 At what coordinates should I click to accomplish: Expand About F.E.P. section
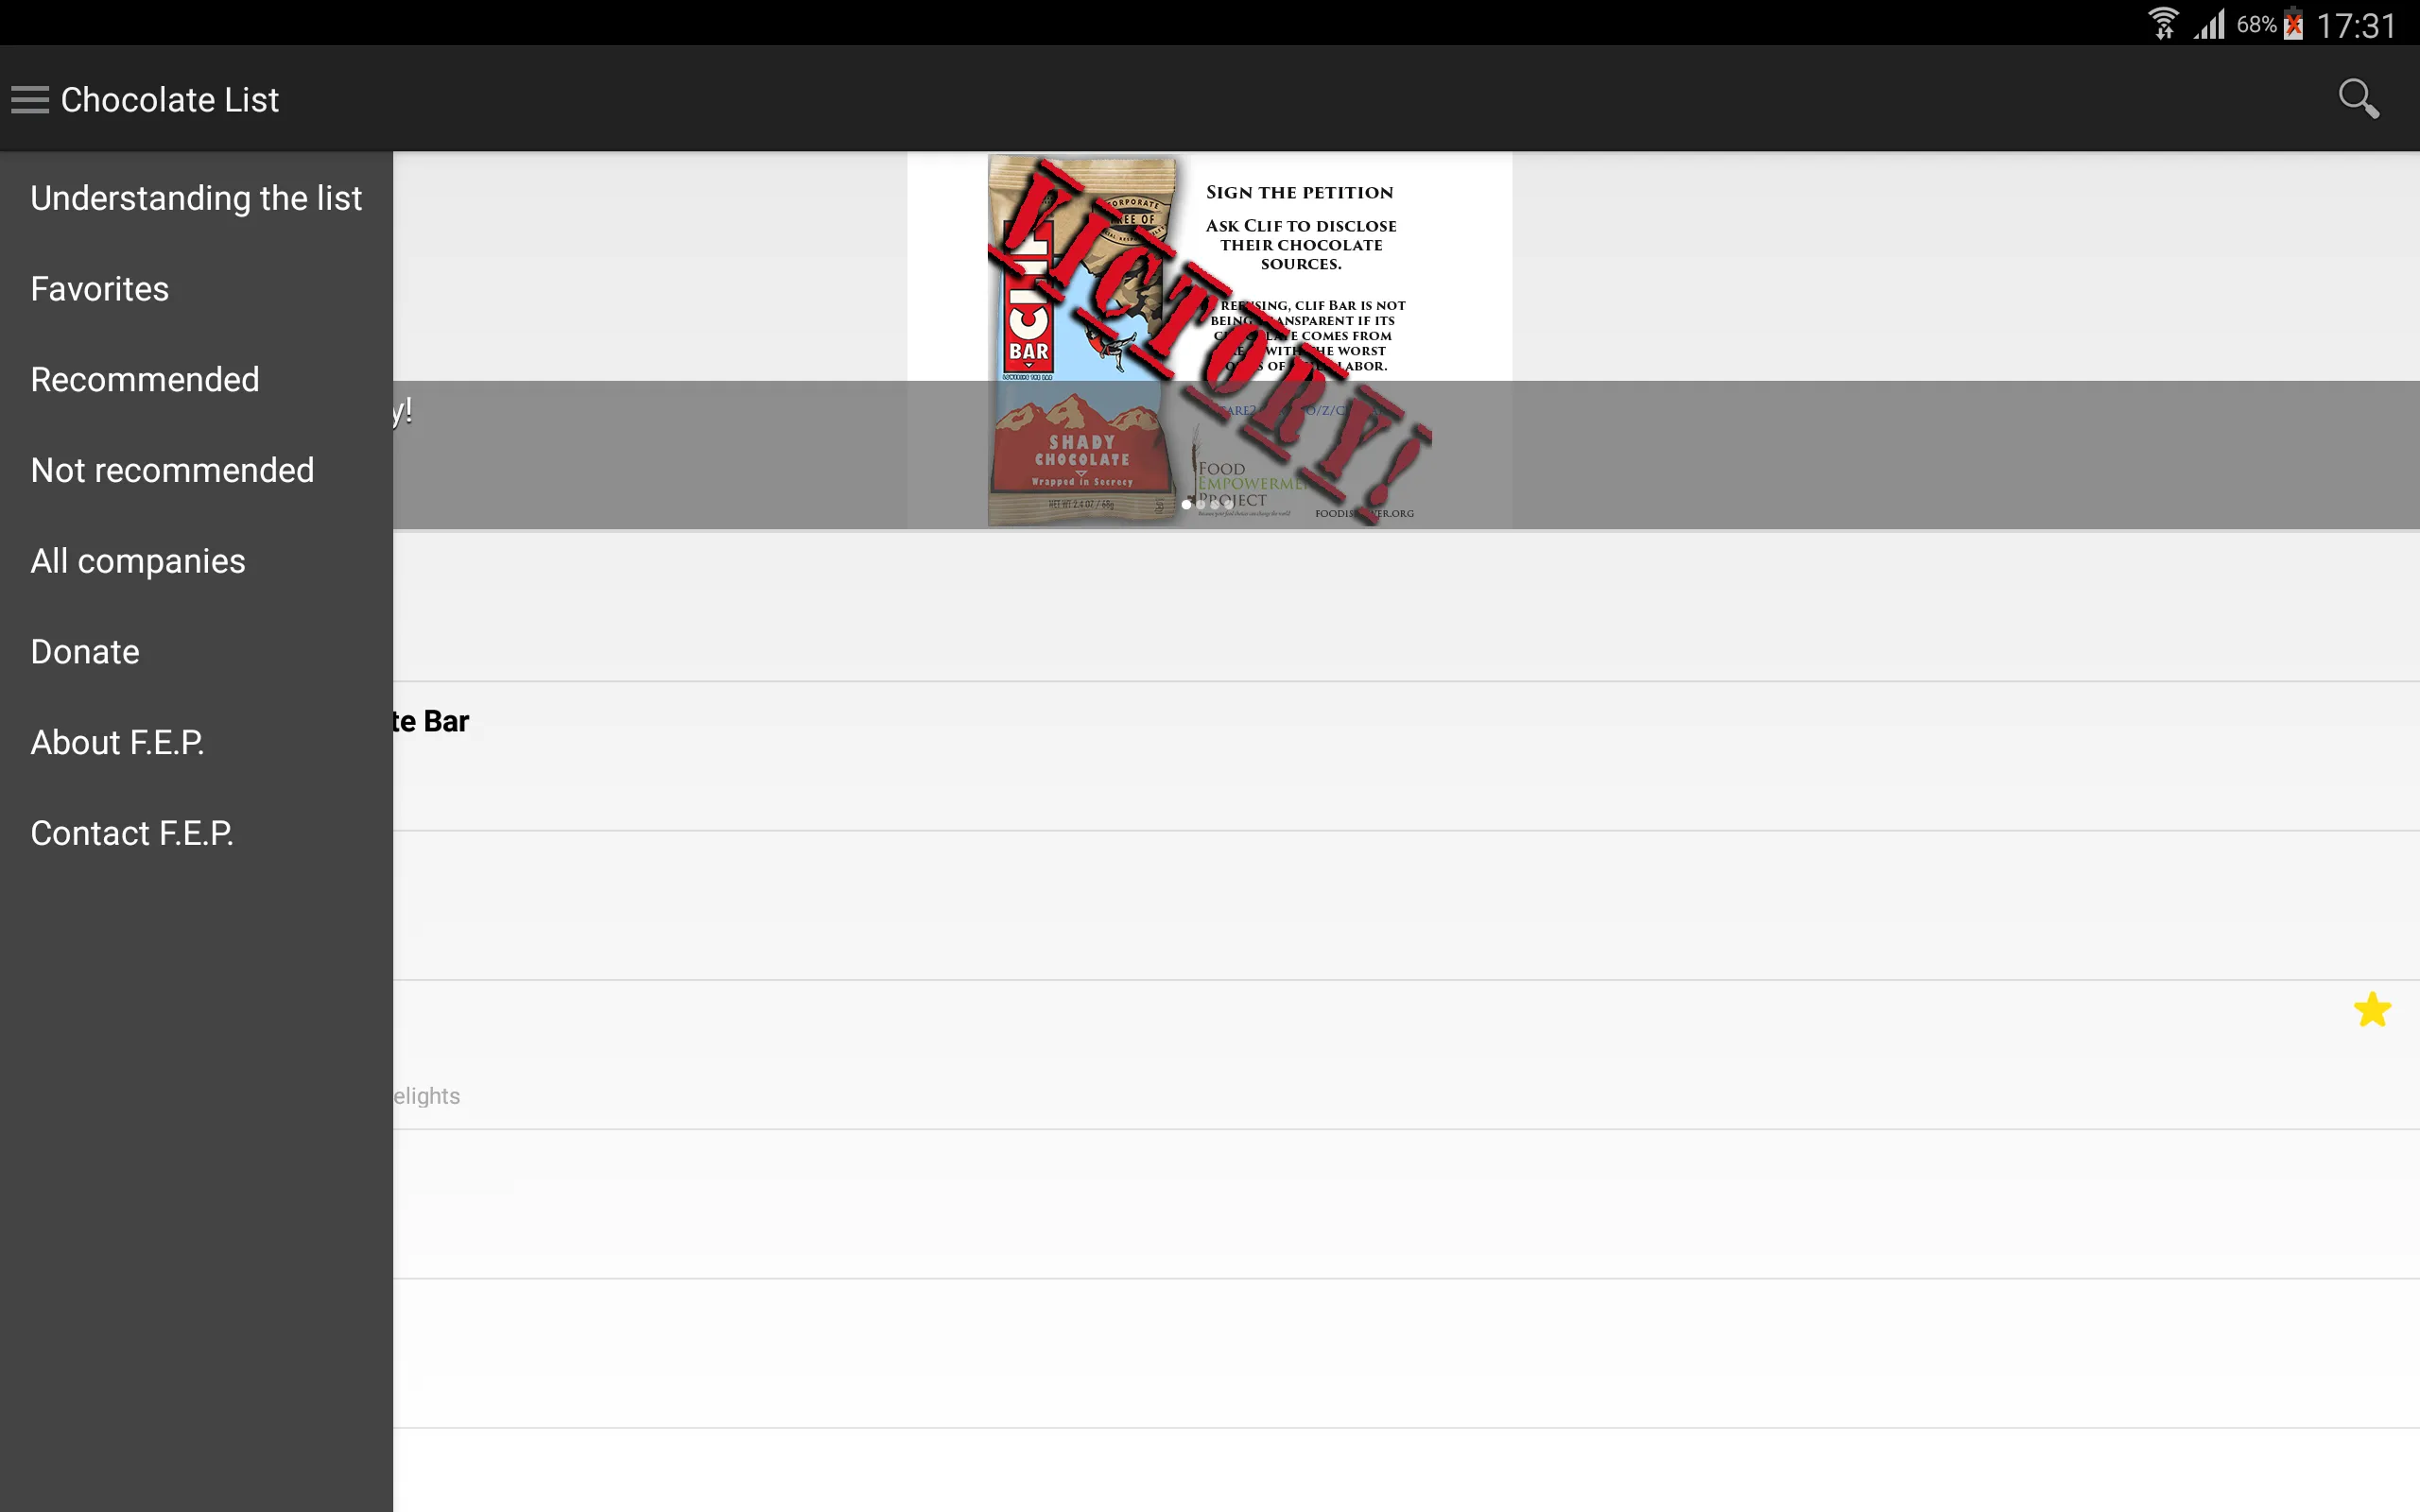pyautogui.click(x=116, y=742)
